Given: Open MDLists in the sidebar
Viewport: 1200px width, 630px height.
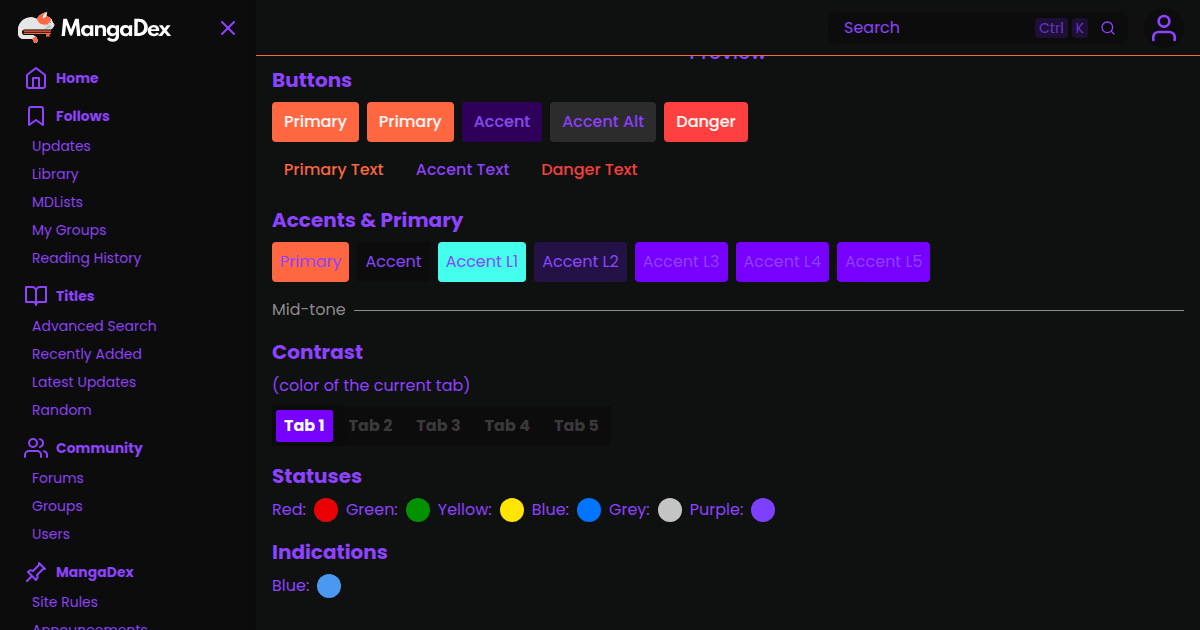Looking at the screenshot, I should [57, 202].
